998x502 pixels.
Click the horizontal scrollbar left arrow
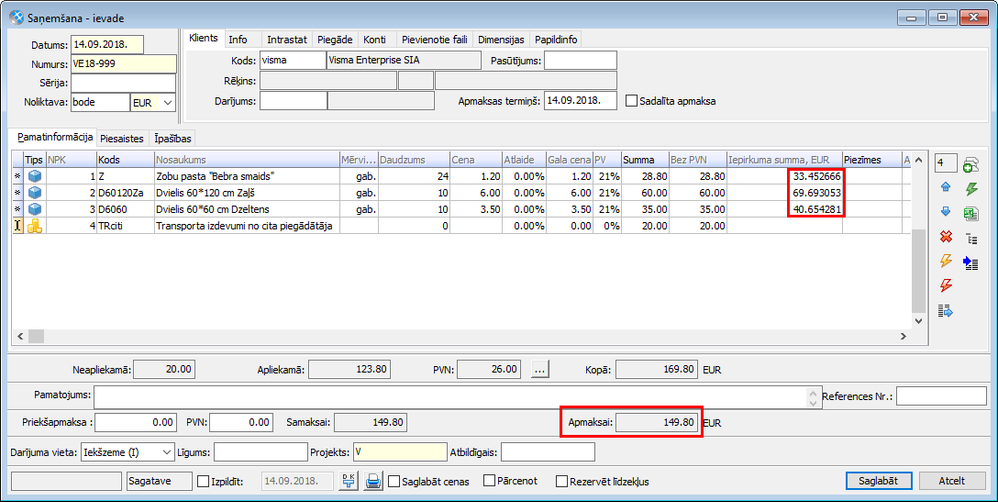pos(19,335)
